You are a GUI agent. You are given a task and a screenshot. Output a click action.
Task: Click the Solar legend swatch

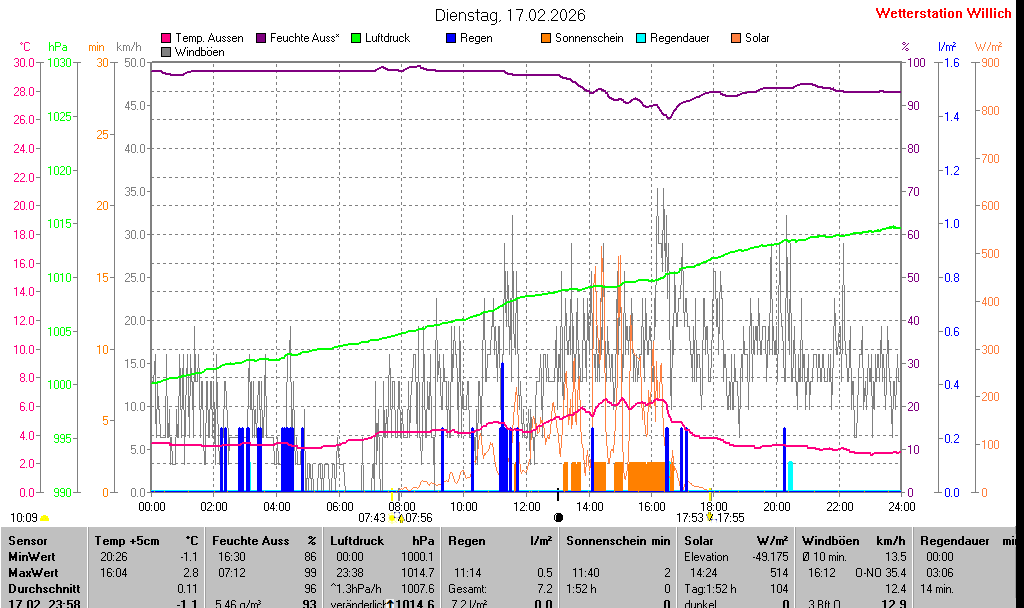point(736,38)
